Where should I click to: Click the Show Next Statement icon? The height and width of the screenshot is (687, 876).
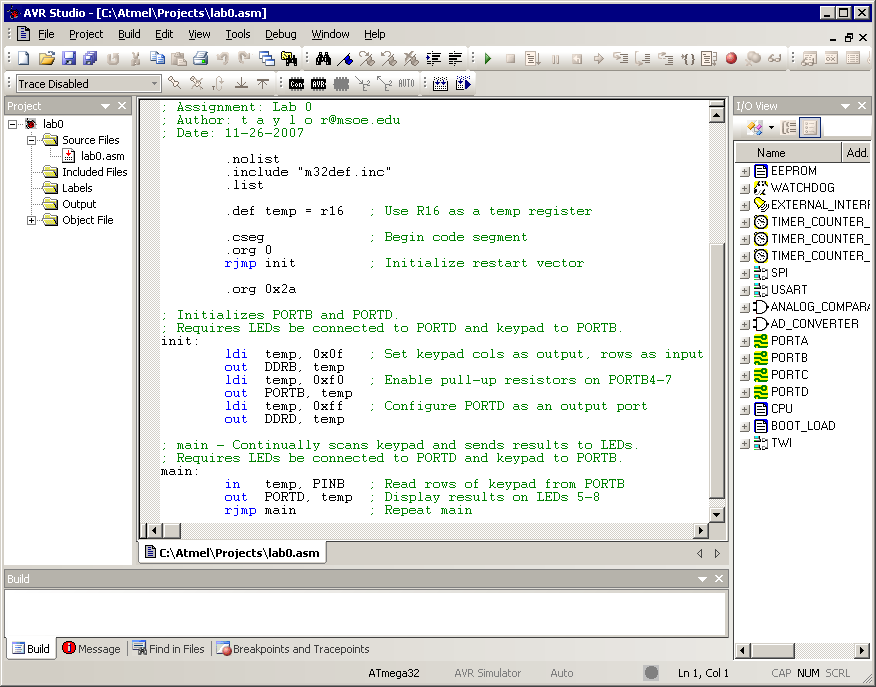[x=598, y=58]
